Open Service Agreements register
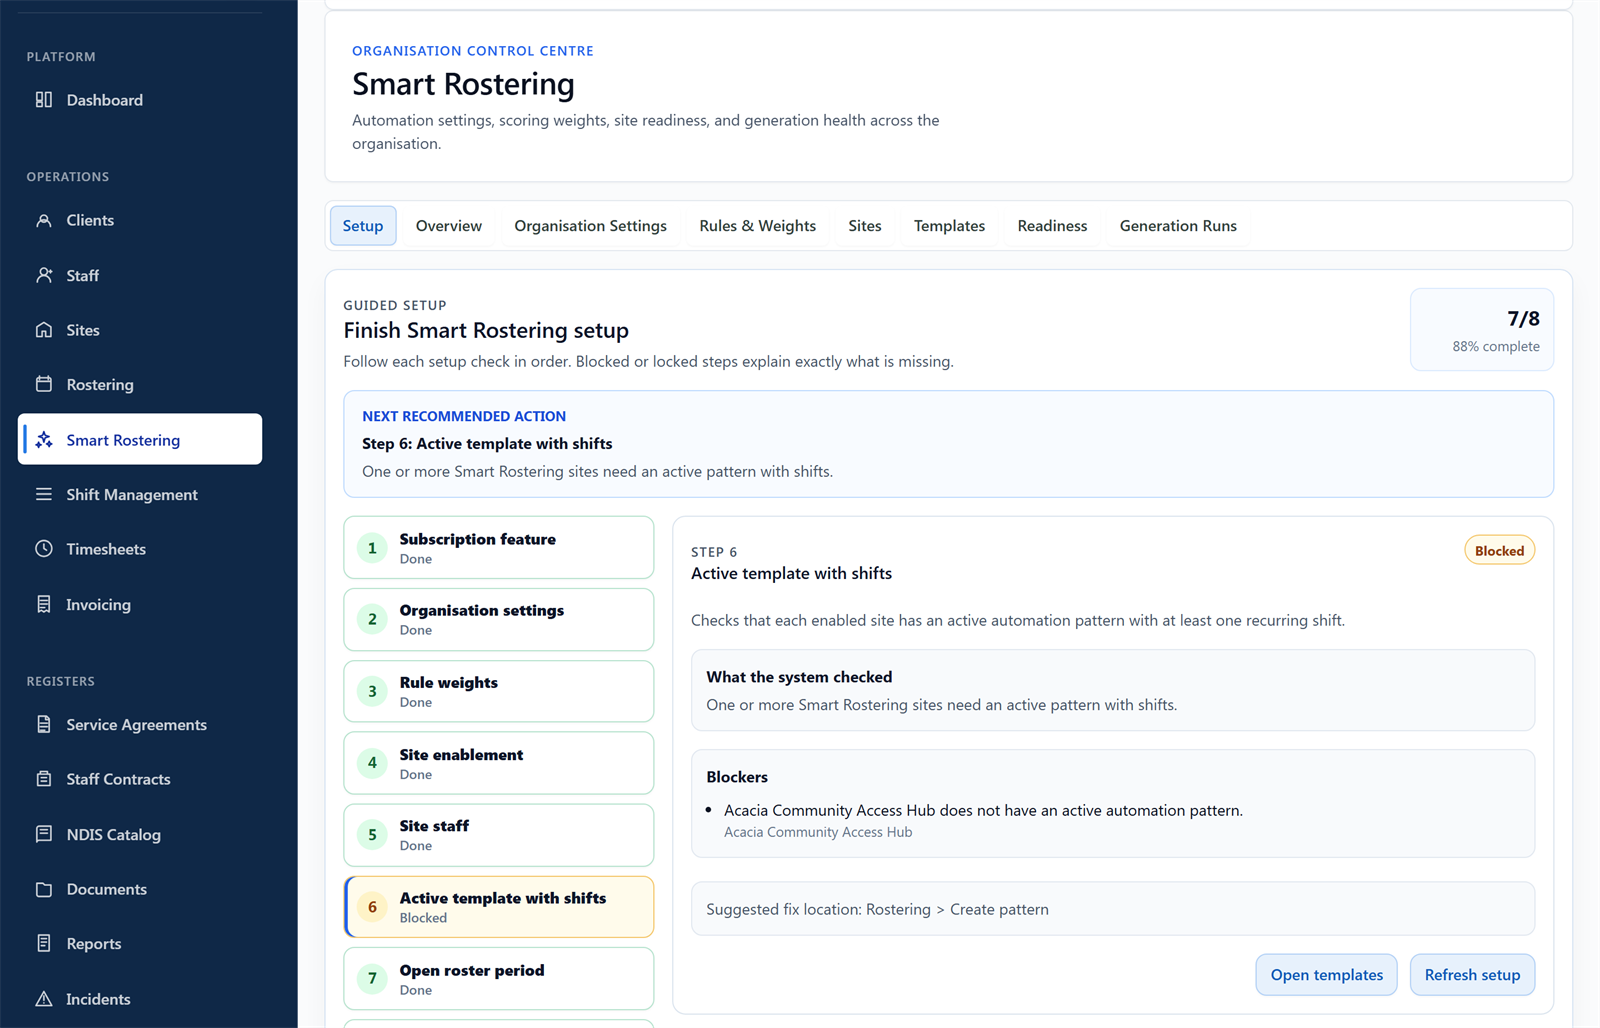The width and height of the screenshot is (1600, 1028). 140,724
